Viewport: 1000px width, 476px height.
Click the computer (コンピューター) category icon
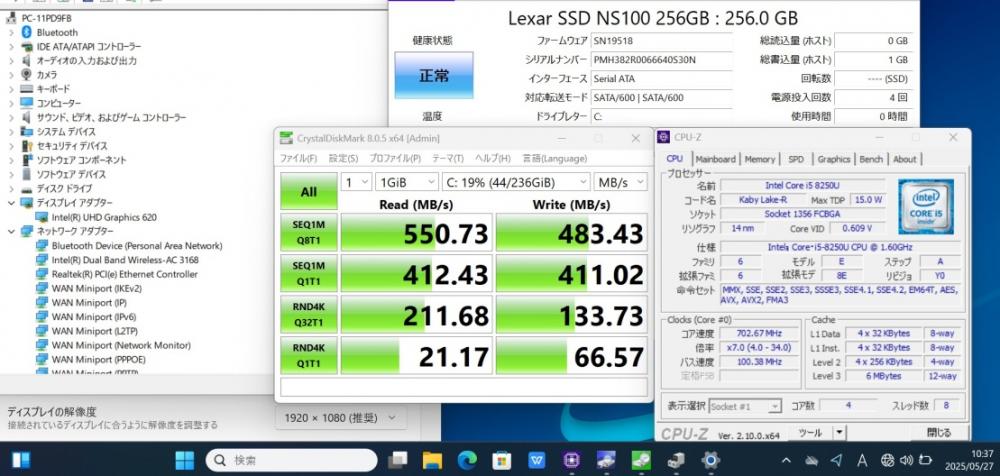27,103
